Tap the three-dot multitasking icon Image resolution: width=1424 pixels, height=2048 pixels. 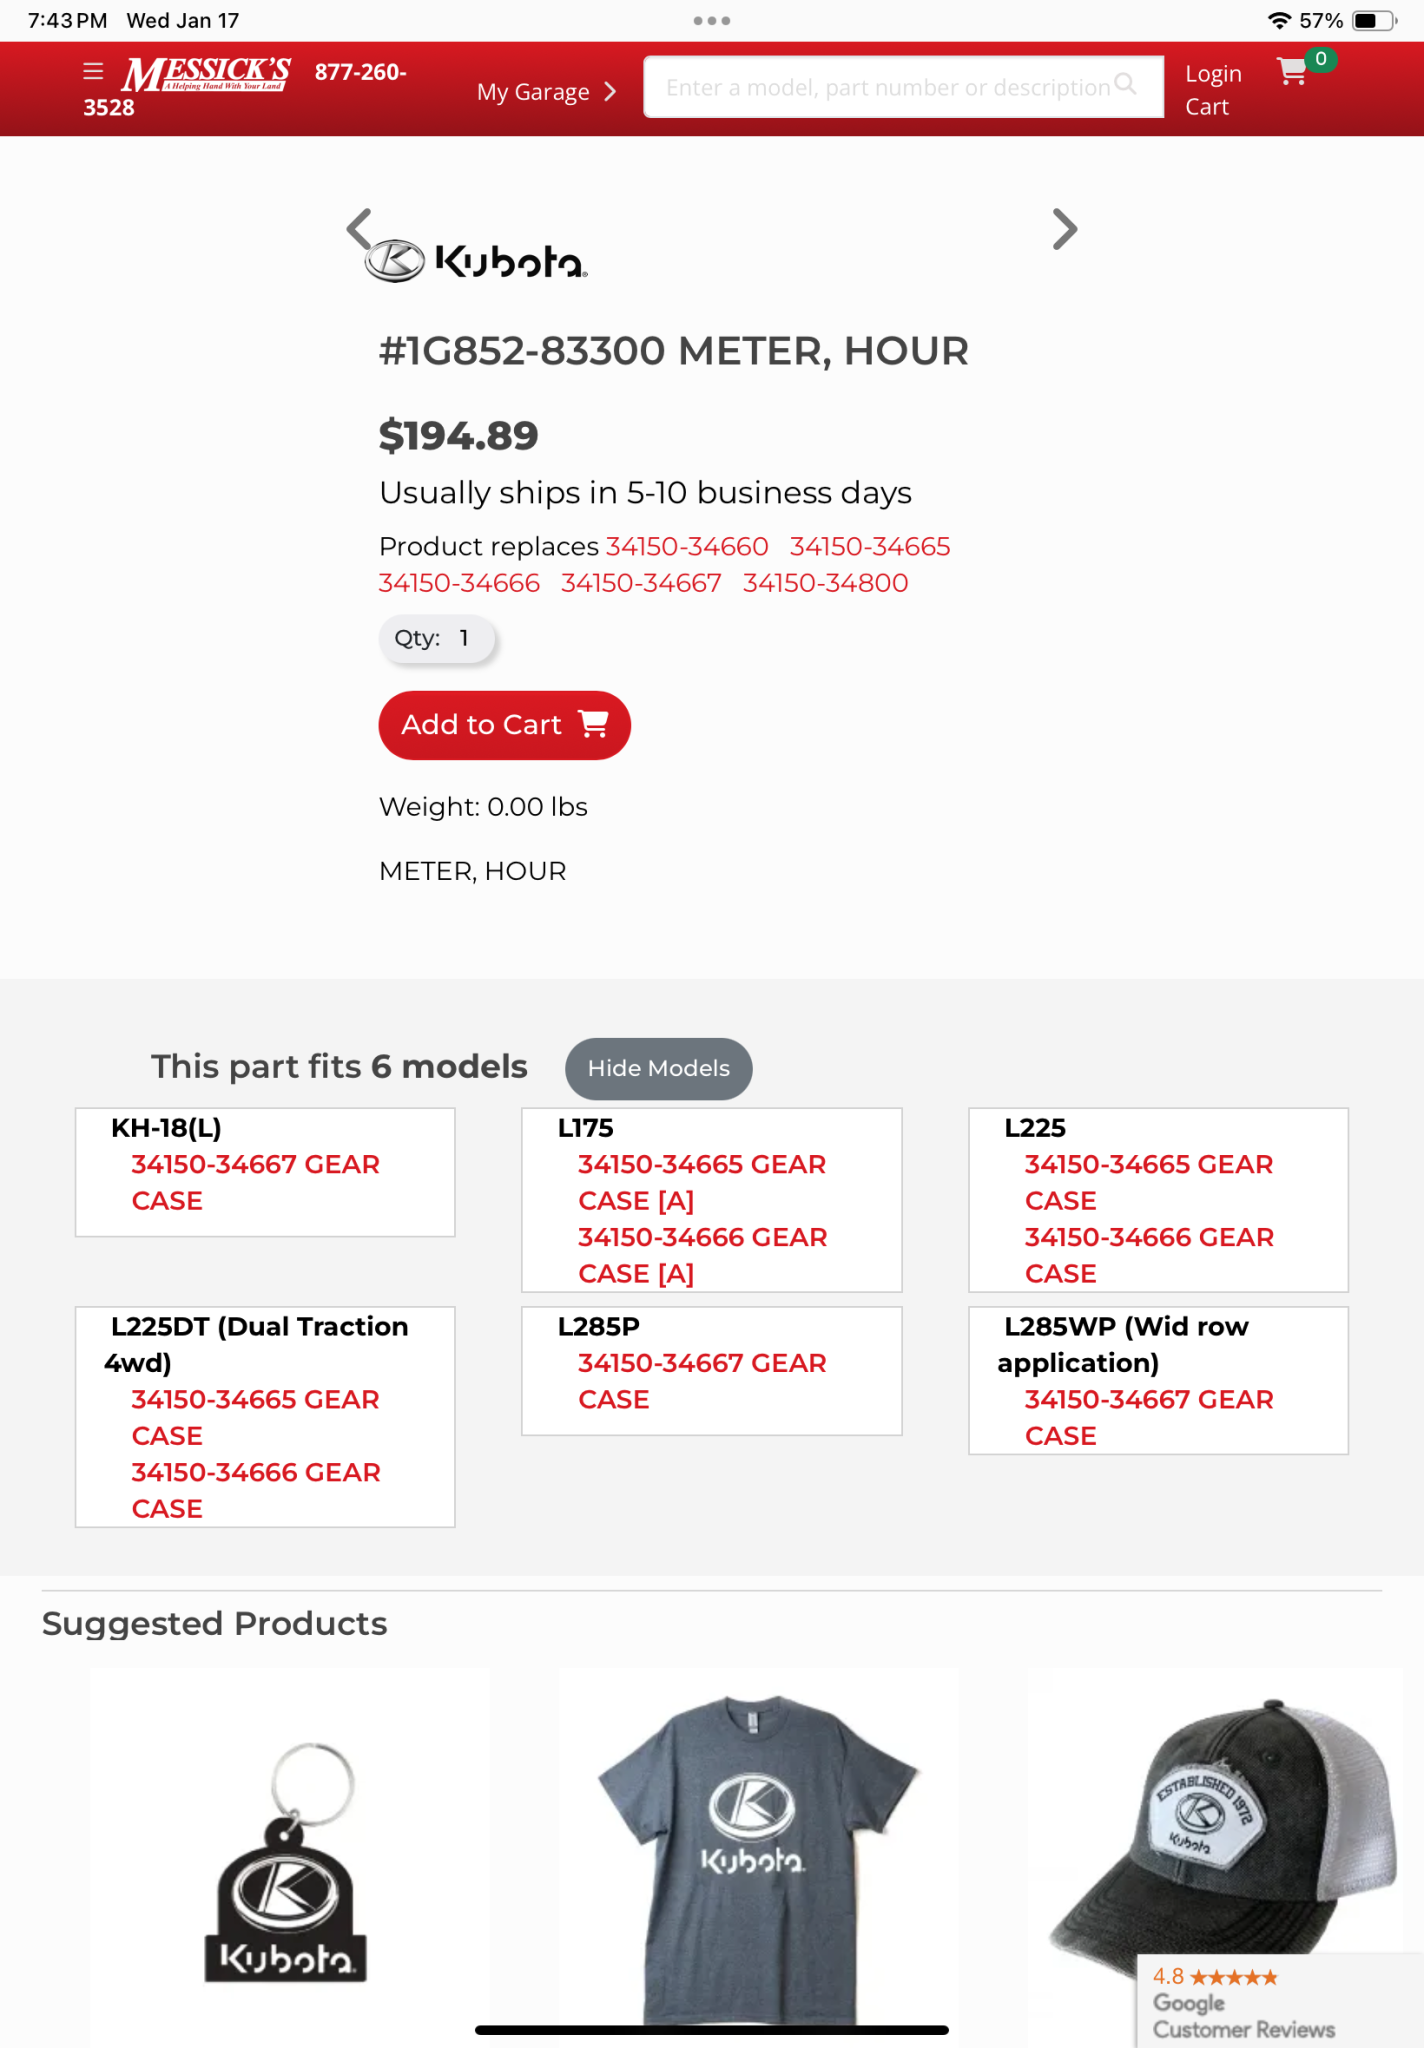711,20
